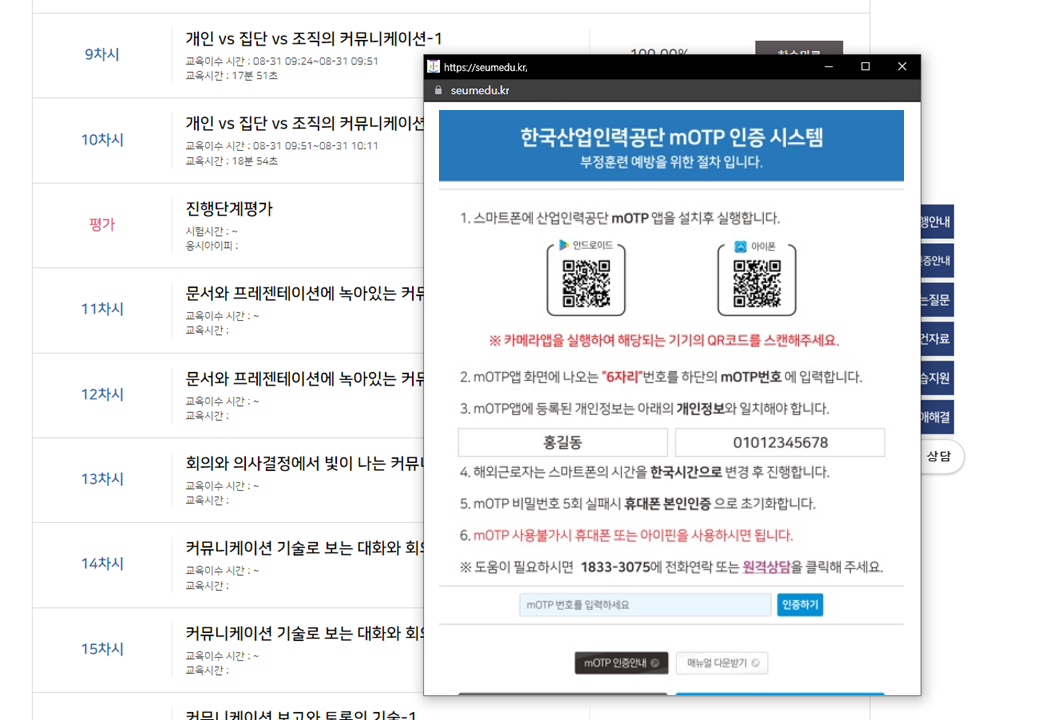
Task: Click the side menu item ending 질문
Action: pyautogui.click(x=937, y=300)
